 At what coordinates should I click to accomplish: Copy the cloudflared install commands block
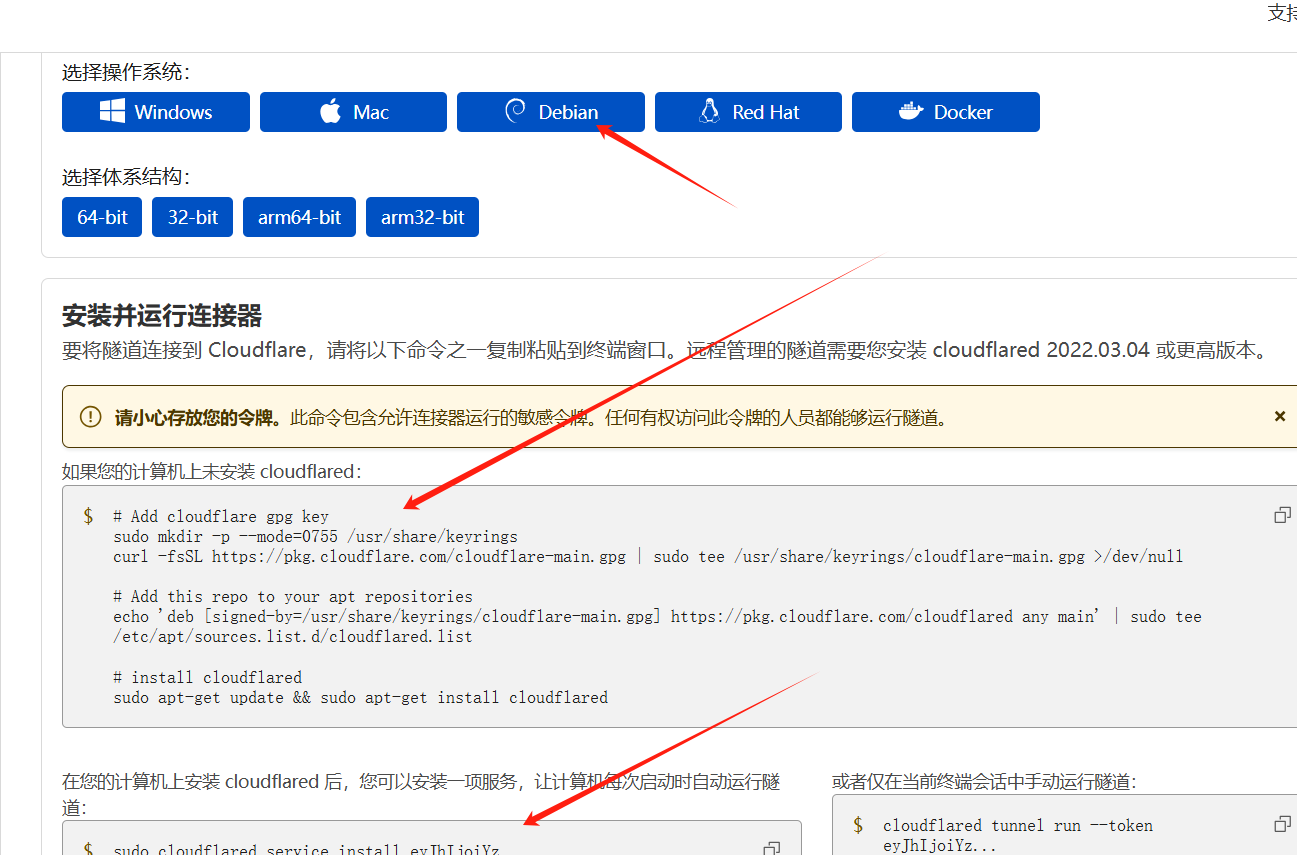click(1282, 515)
